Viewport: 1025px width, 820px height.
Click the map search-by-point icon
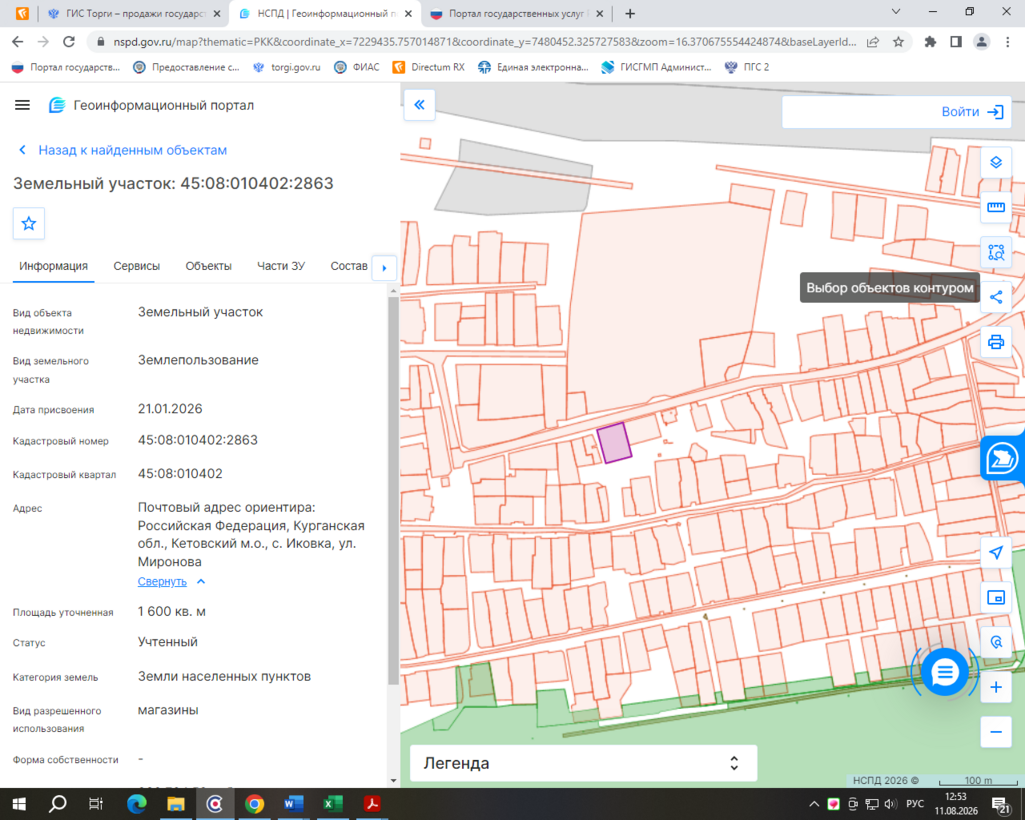point(996,642)
